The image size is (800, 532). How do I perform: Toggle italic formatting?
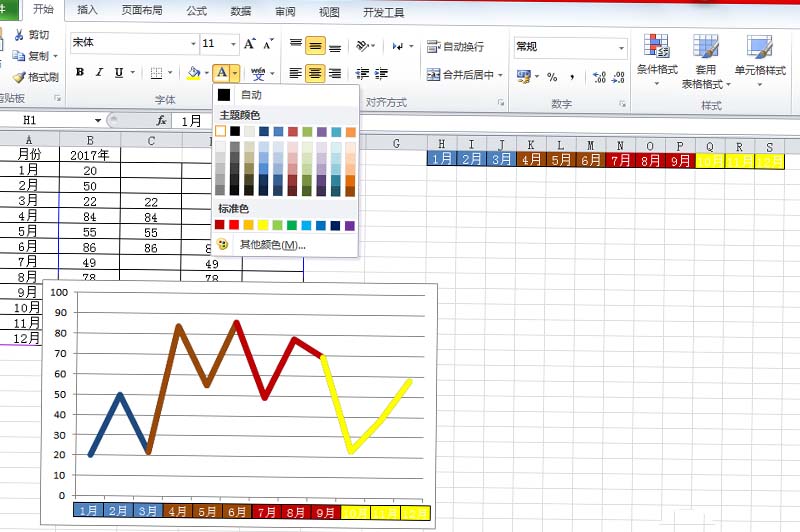pyautogui.click(x=98, y=73)
